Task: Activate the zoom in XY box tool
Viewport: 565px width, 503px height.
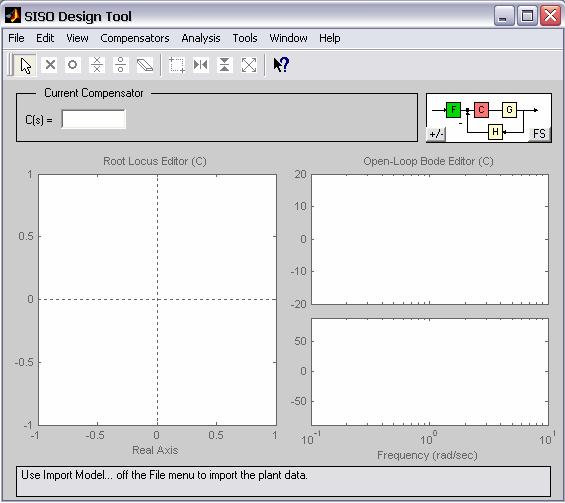Action: click(177, 65)
